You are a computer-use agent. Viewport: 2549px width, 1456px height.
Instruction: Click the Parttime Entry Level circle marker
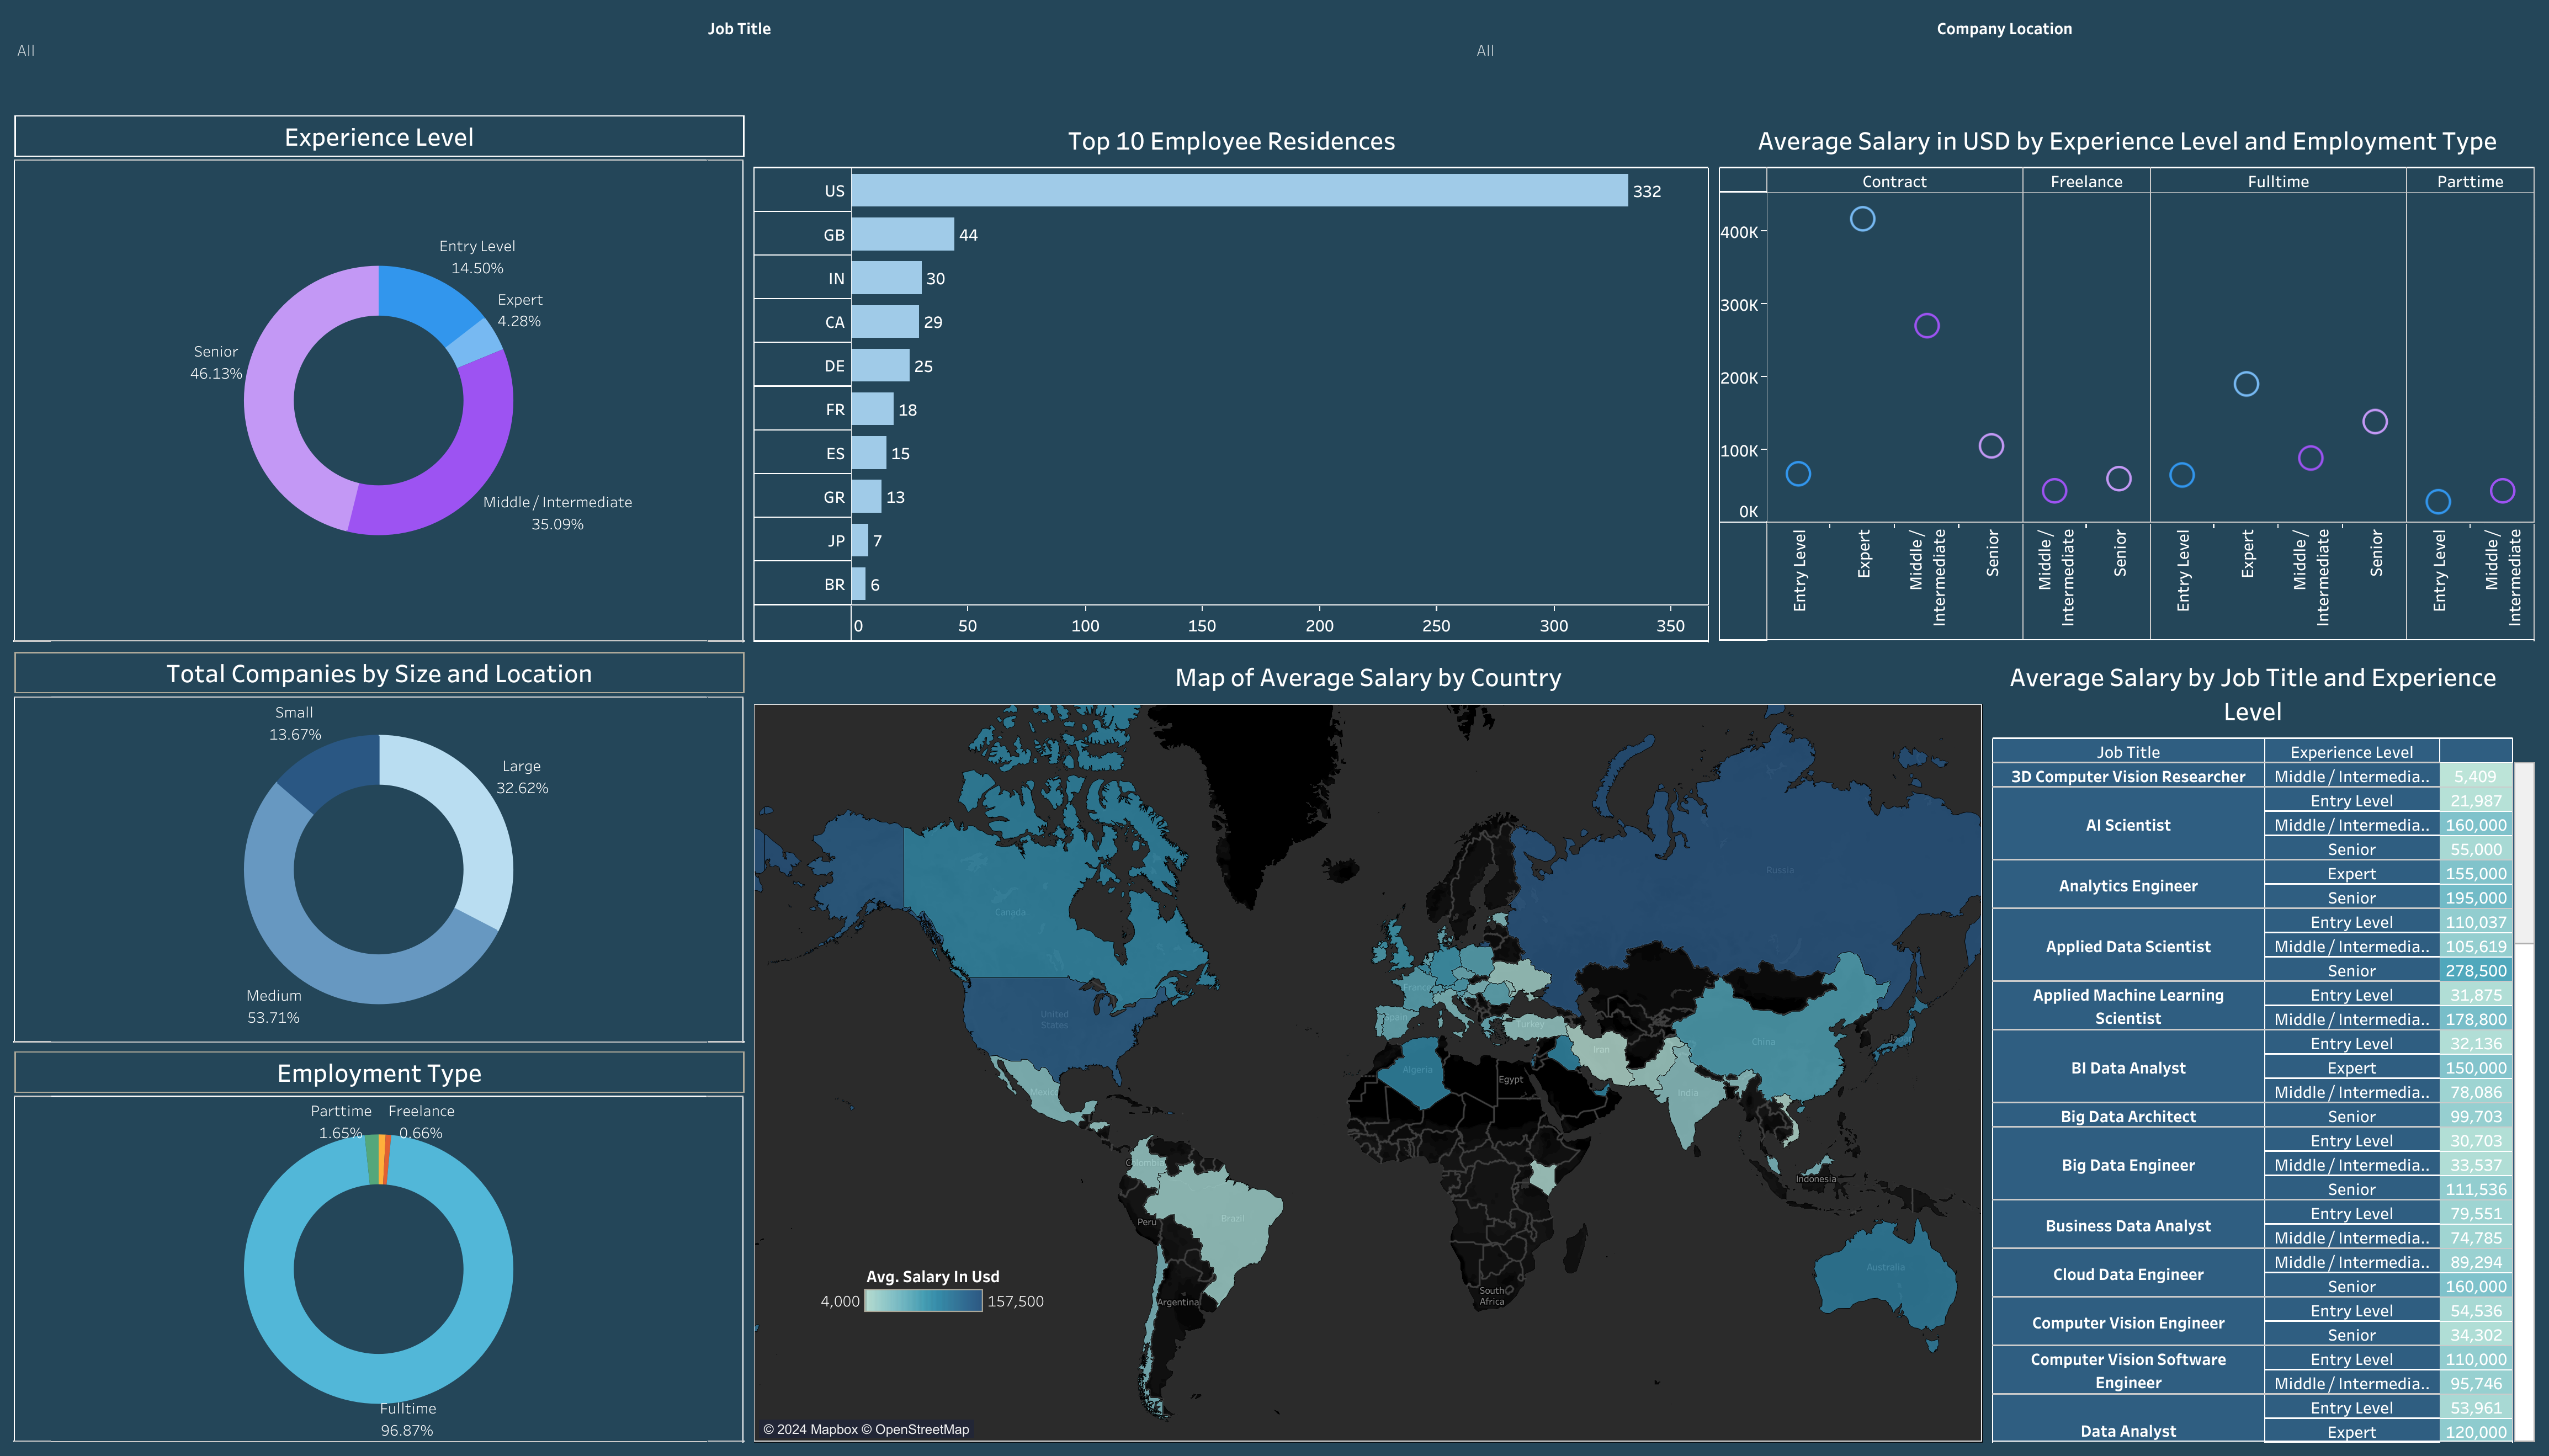pyautogui.click(x=2438, y=502)
